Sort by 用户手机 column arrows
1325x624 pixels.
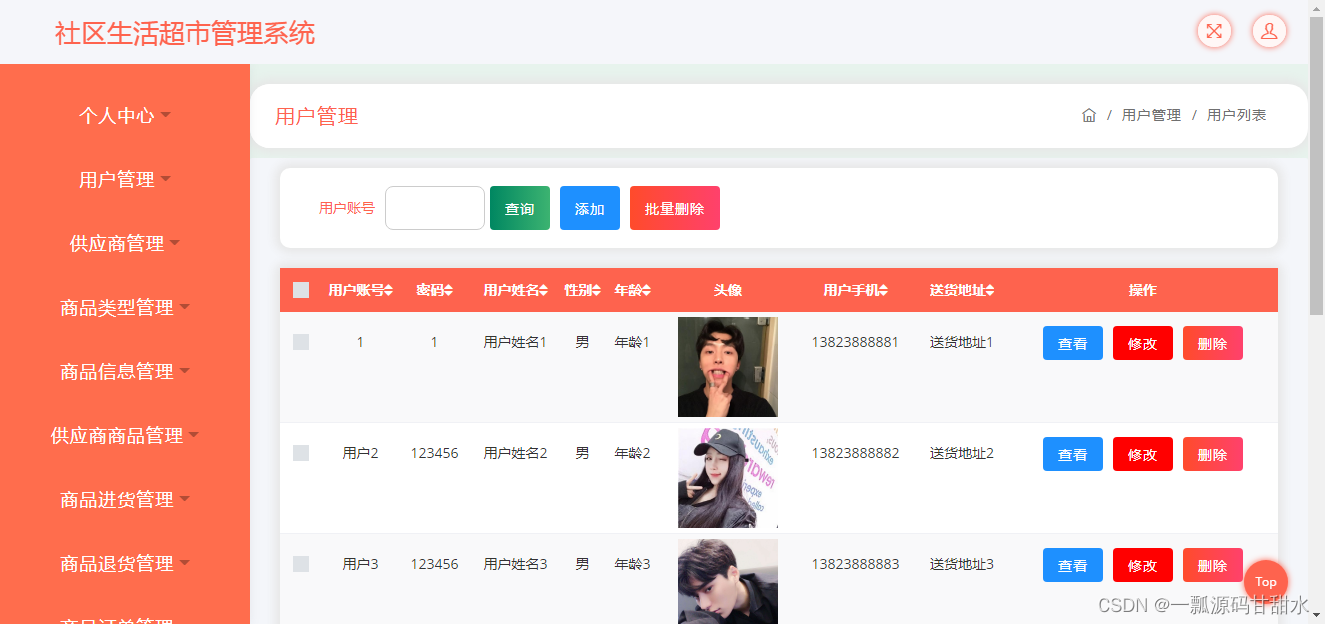pyautogui.click(x=883, y=290)
